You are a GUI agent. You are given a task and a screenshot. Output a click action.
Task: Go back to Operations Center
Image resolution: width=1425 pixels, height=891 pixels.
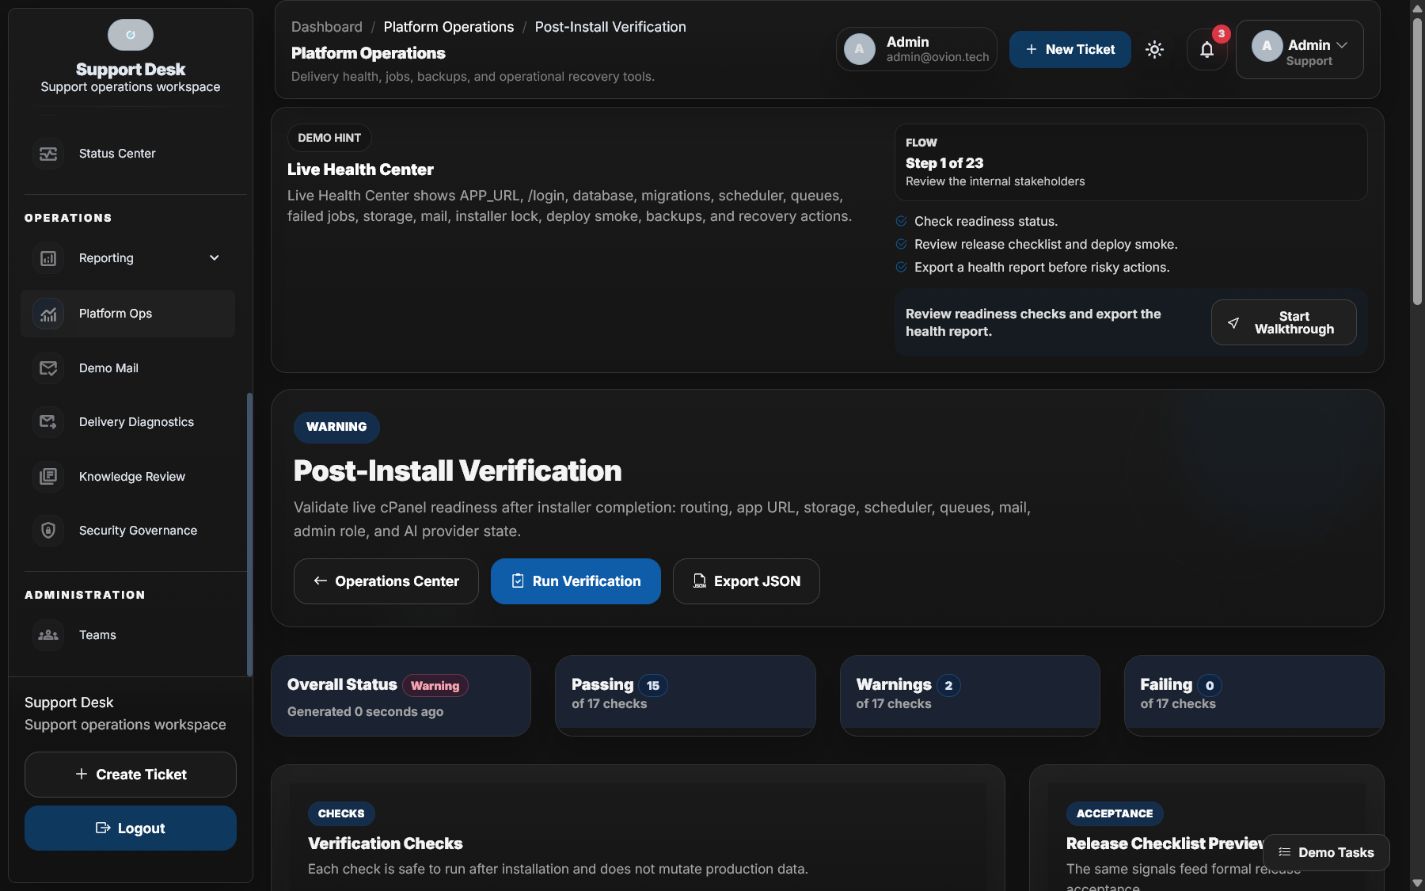386,581
